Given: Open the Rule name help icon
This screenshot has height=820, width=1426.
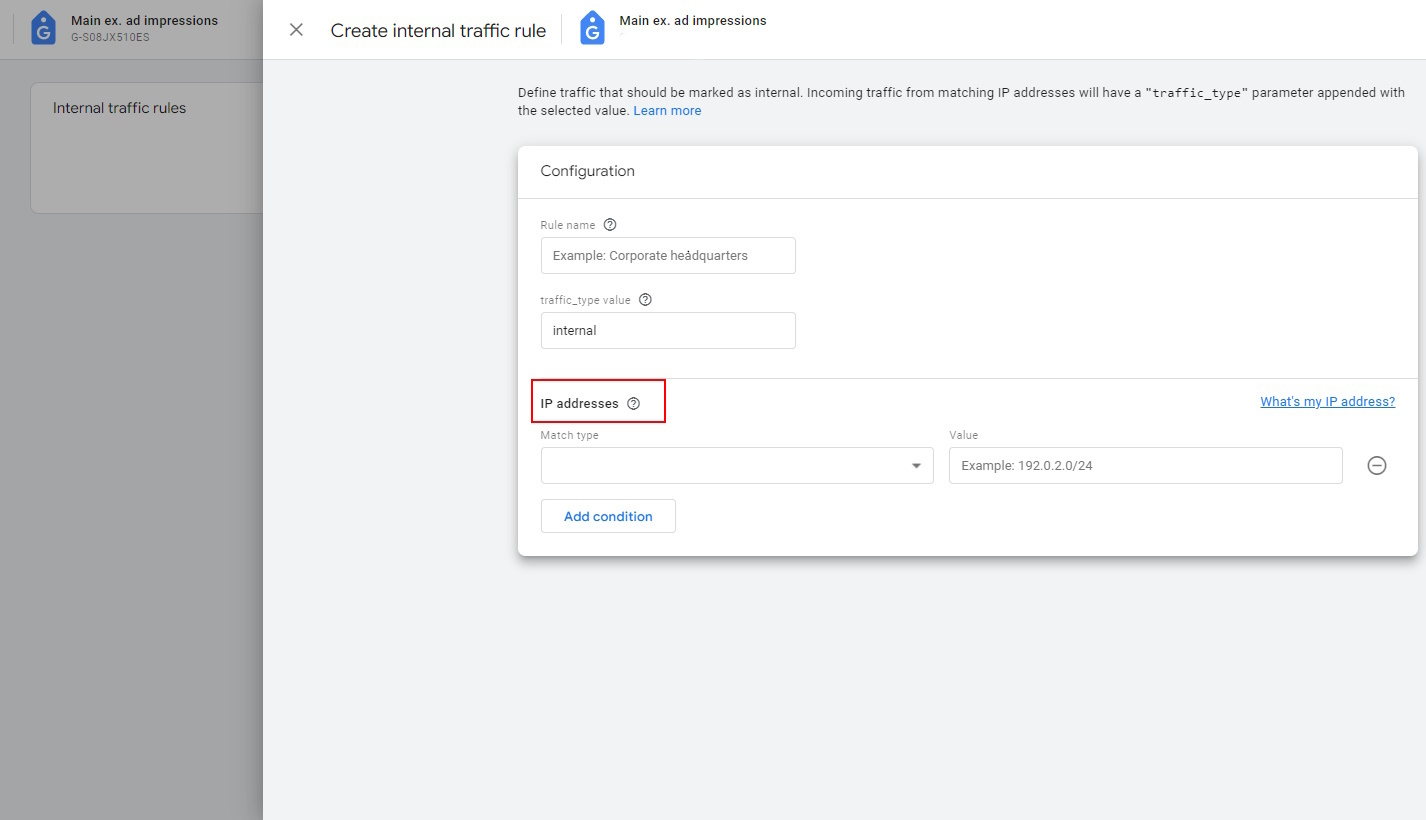Looking at the screenshot, I should [610, 224].
